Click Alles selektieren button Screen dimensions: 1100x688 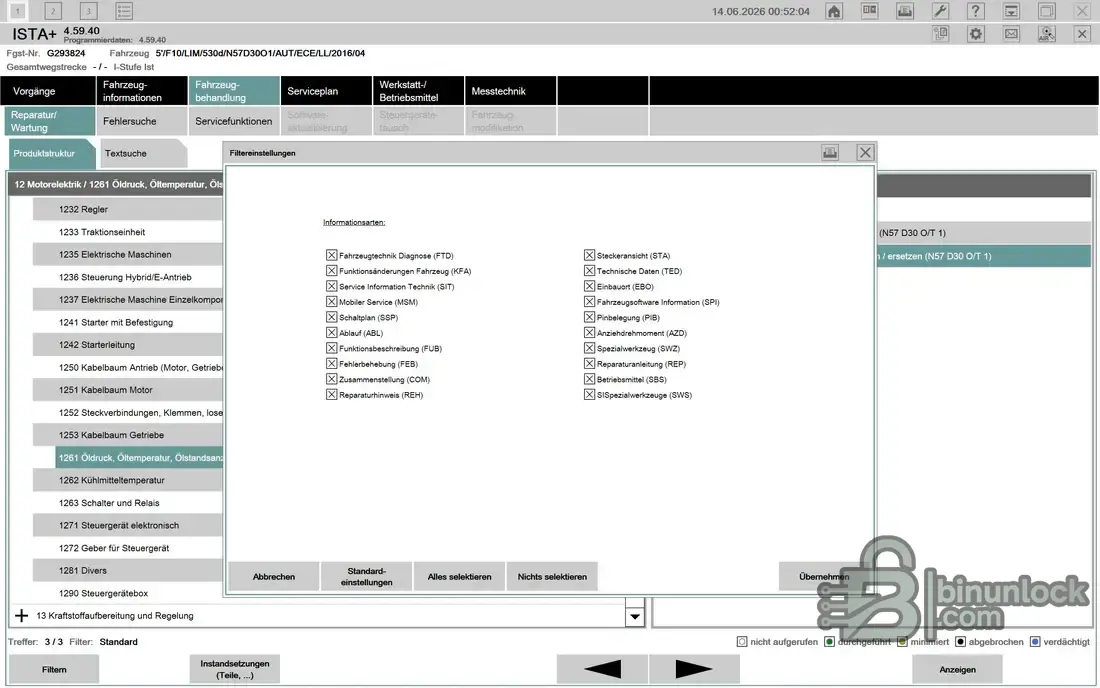pos(460,576)
